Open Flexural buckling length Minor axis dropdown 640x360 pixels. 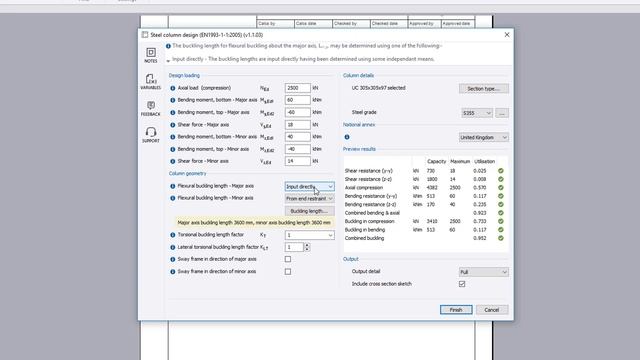coord(309,199)
